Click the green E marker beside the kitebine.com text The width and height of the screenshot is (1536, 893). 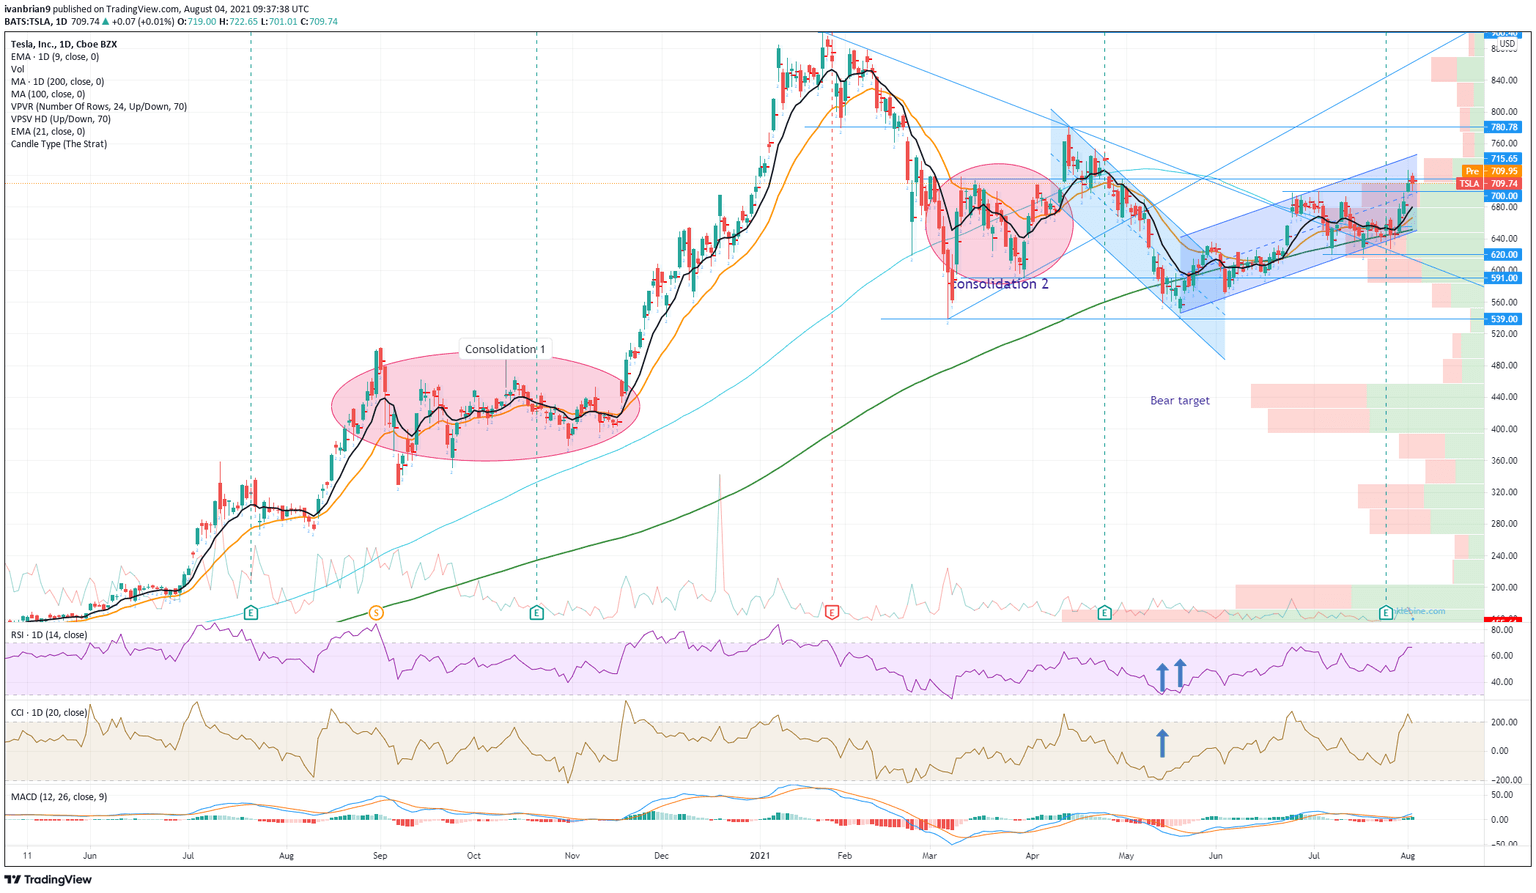[x=1386, y=612]
